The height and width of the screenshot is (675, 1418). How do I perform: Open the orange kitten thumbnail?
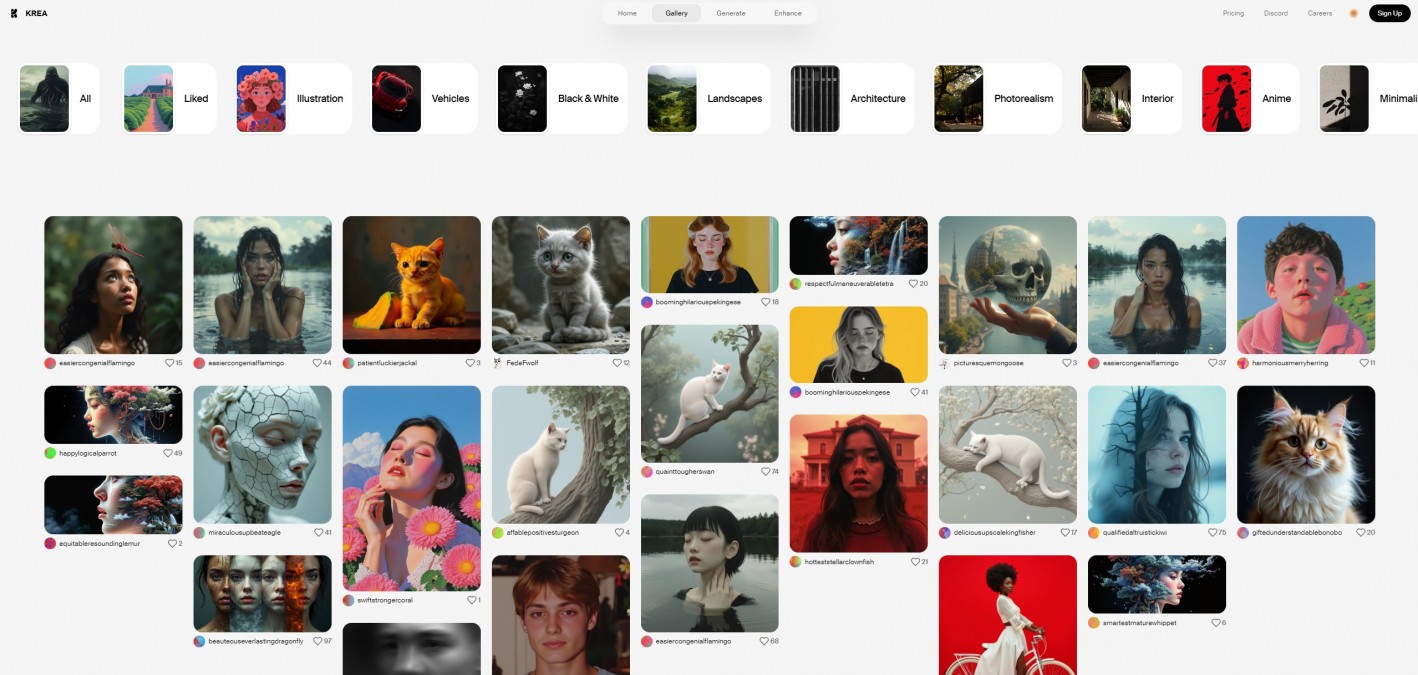[411, 285]
